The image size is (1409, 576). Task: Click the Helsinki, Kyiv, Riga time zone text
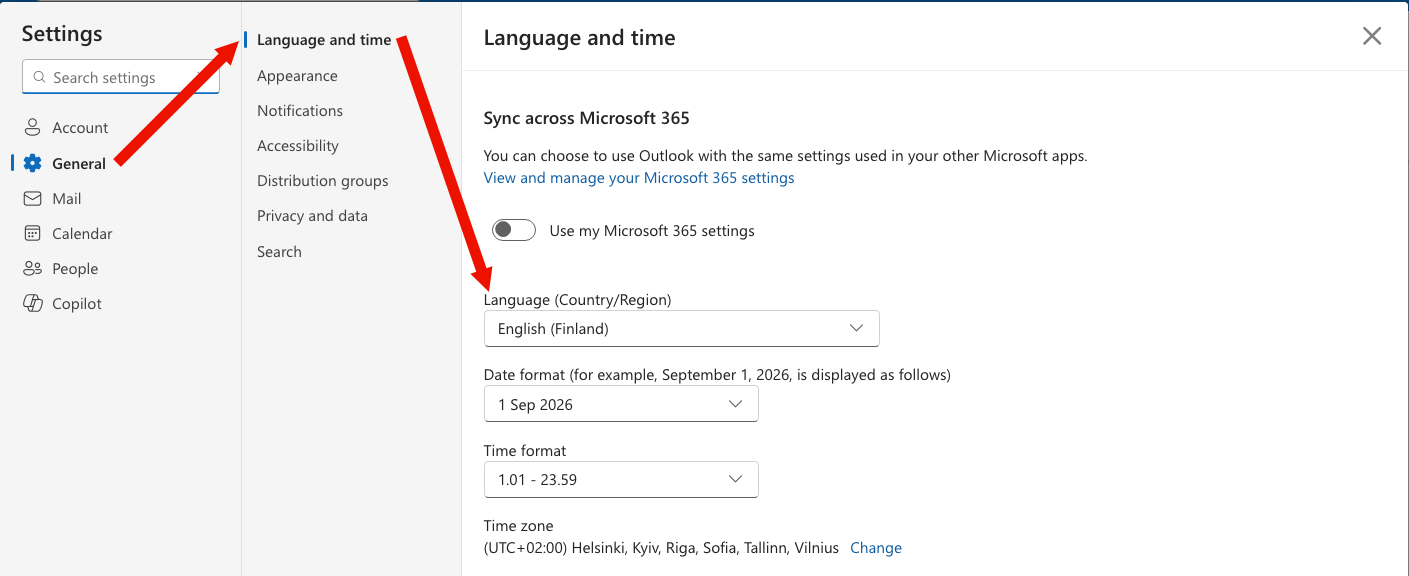click(x=661, y=548)
